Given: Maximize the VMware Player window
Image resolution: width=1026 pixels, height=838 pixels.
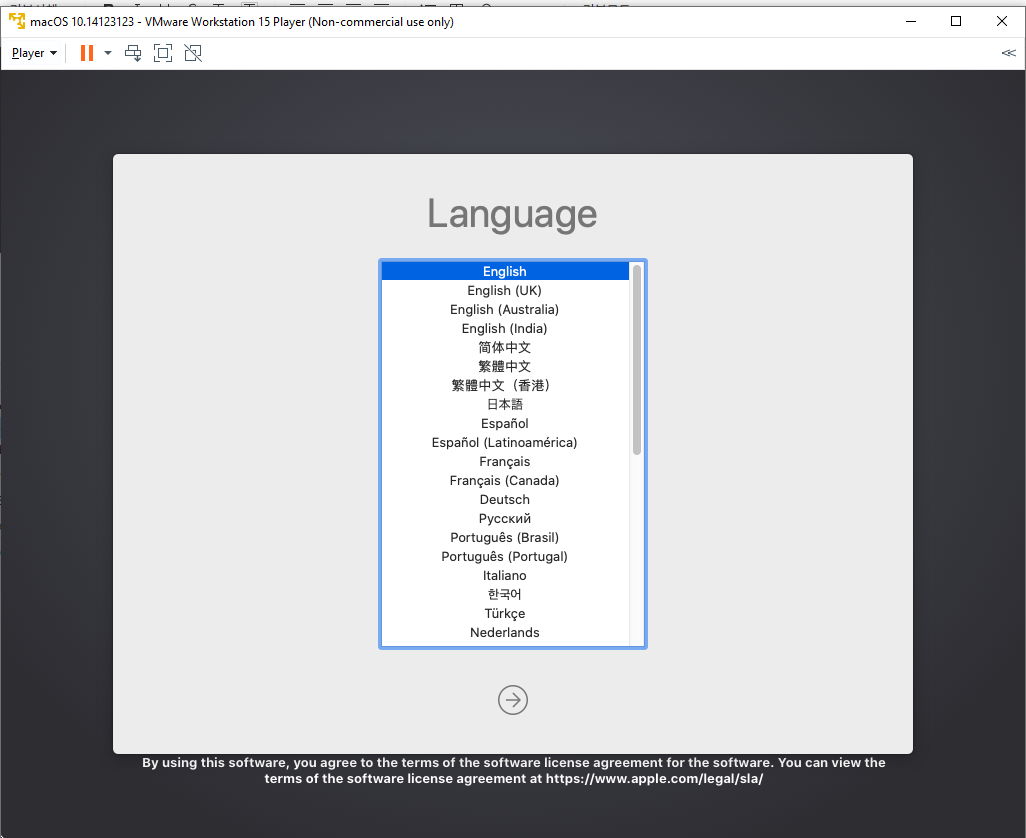Looking at the screenshot, I should tap(956, 22).
